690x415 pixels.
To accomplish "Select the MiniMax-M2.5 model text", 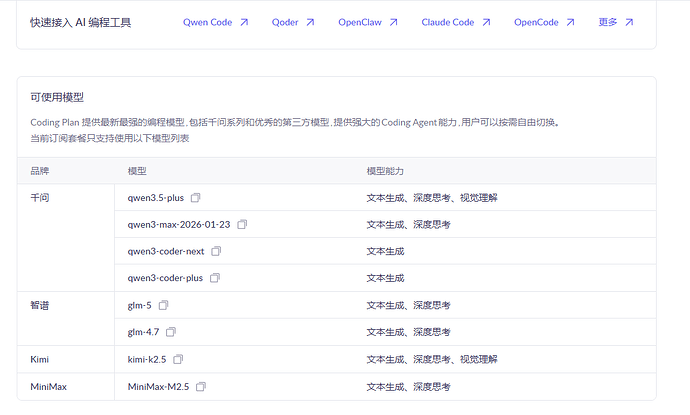I will pos(158,387).
